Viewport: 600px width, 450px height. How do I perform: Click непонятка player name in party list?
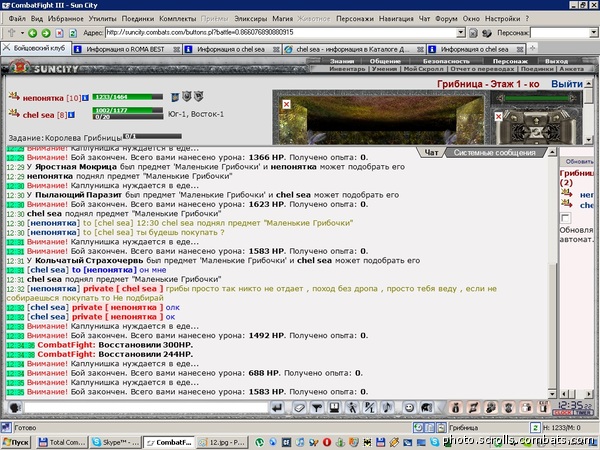(43, 98)
